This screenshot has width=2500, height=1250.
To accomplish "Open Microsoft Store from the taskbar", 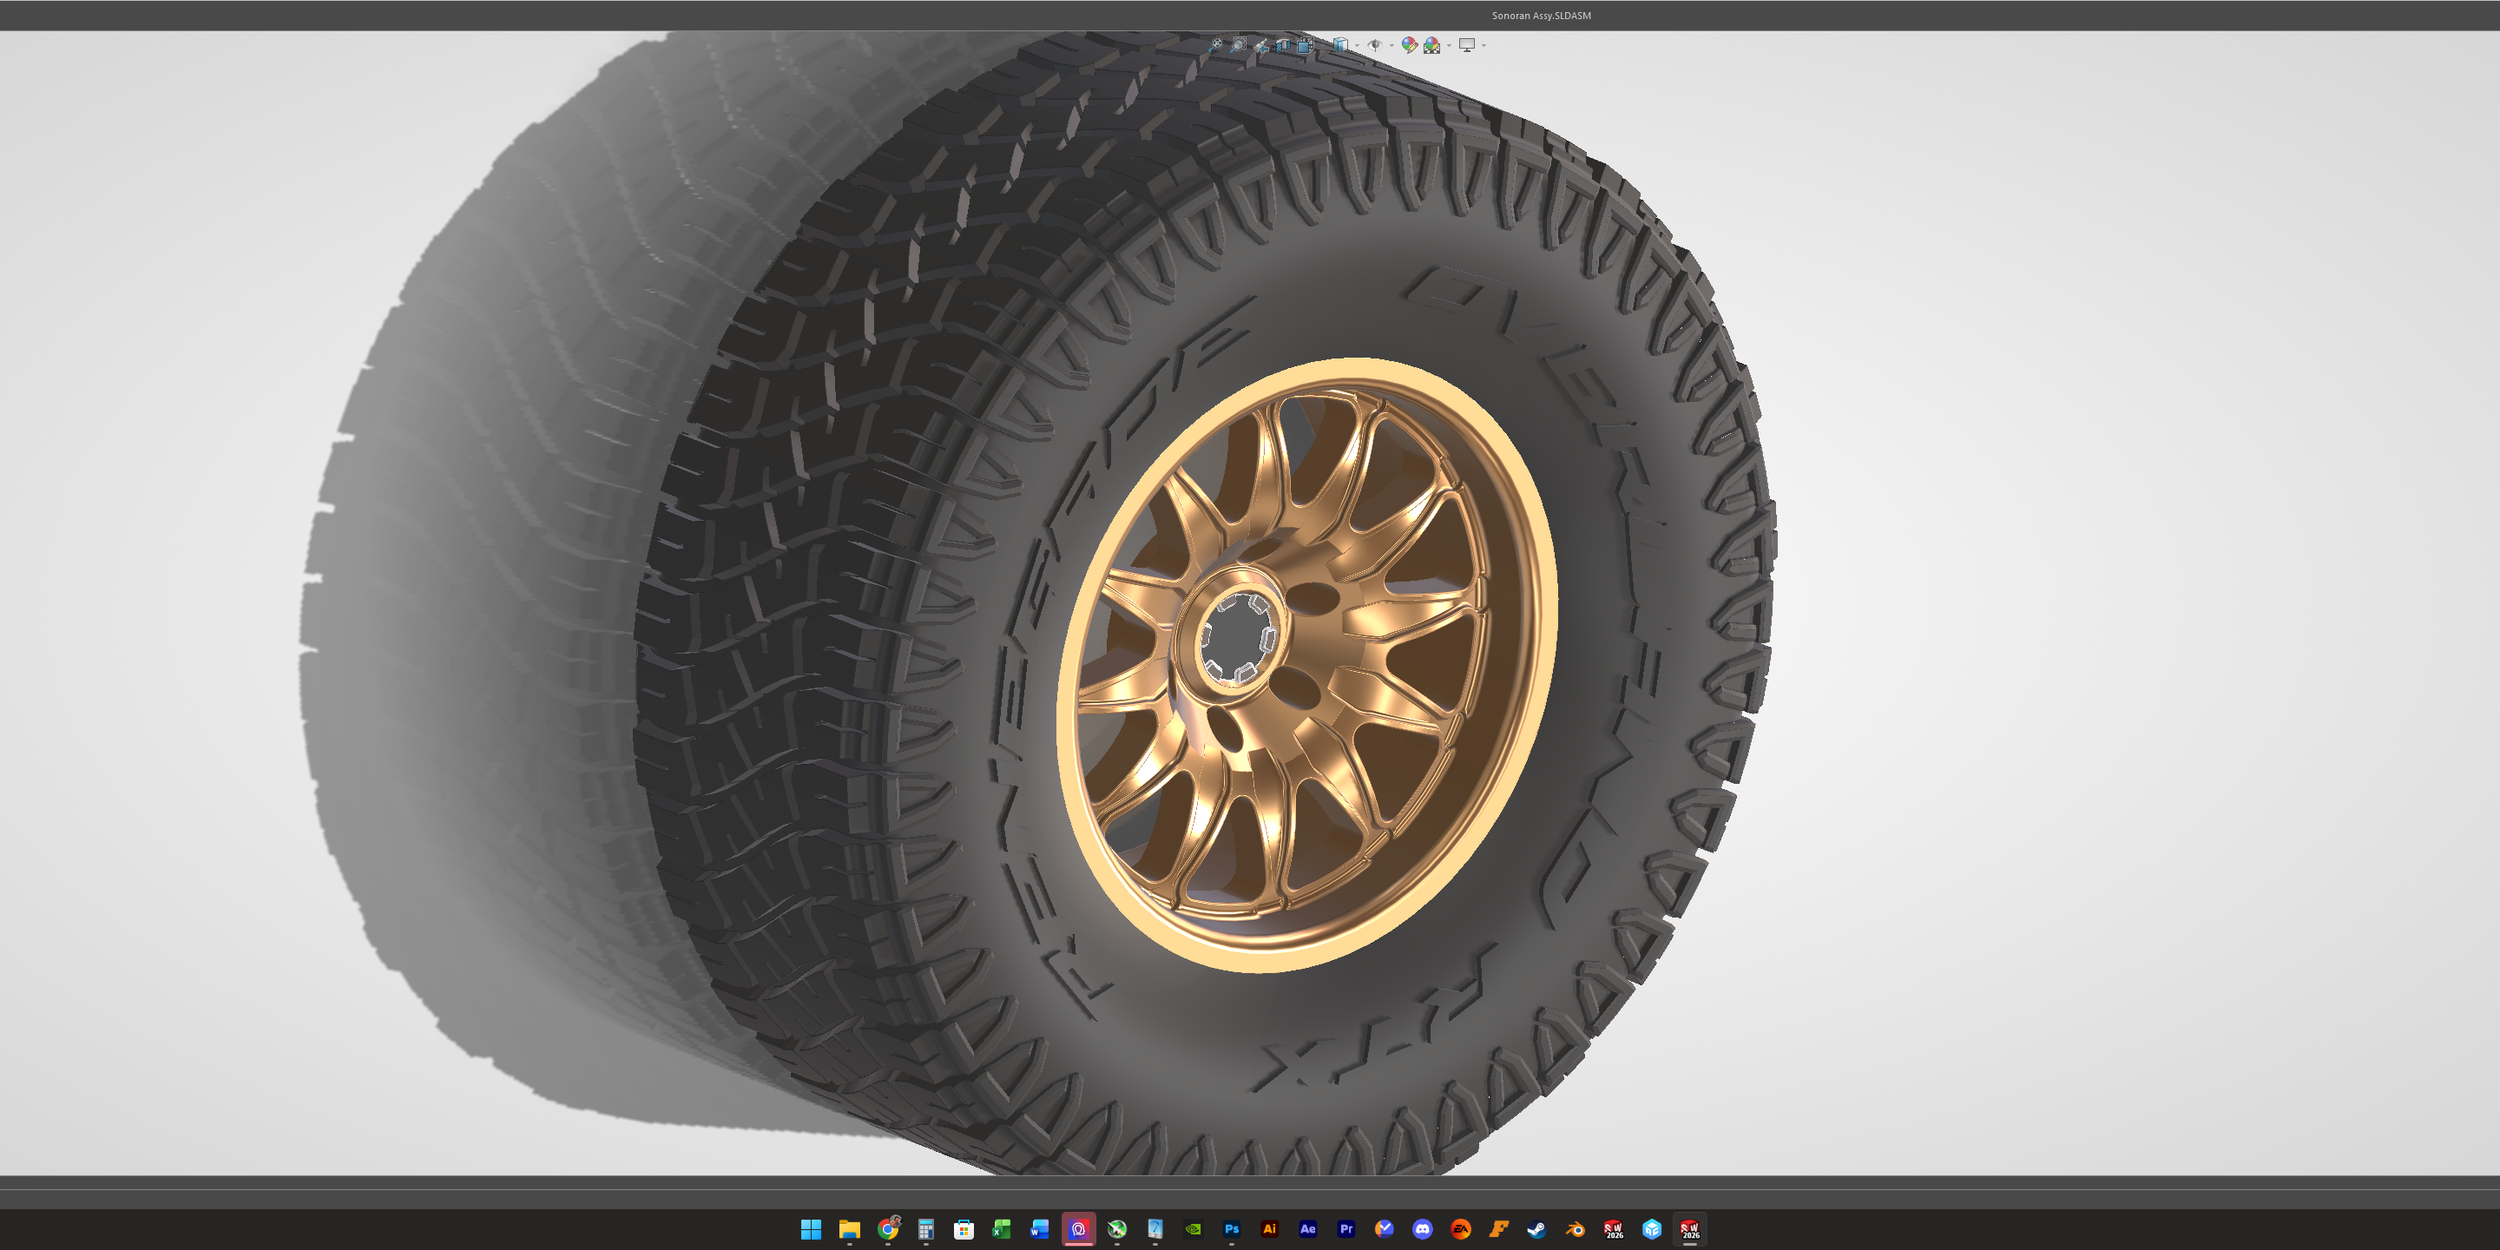I will tap(964, 1229).
